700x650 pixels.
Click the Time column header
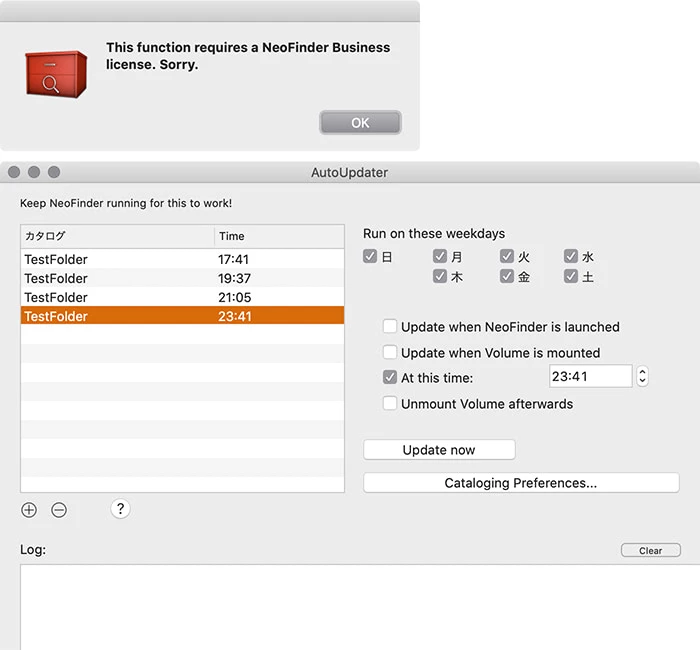click(x=279, y=236)
